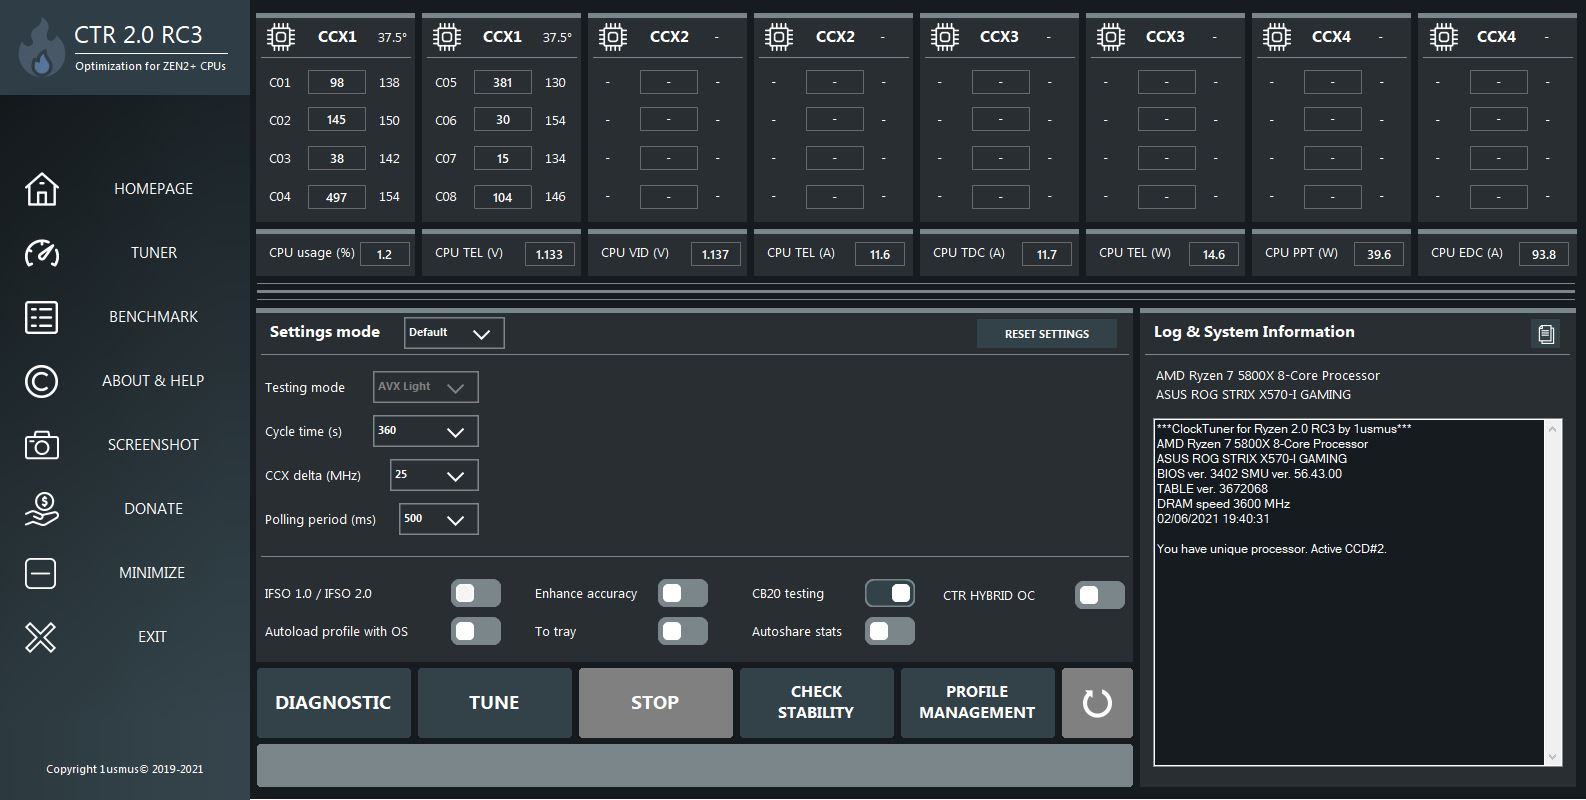
Task: Open the TUNER section
Action: 153,253
